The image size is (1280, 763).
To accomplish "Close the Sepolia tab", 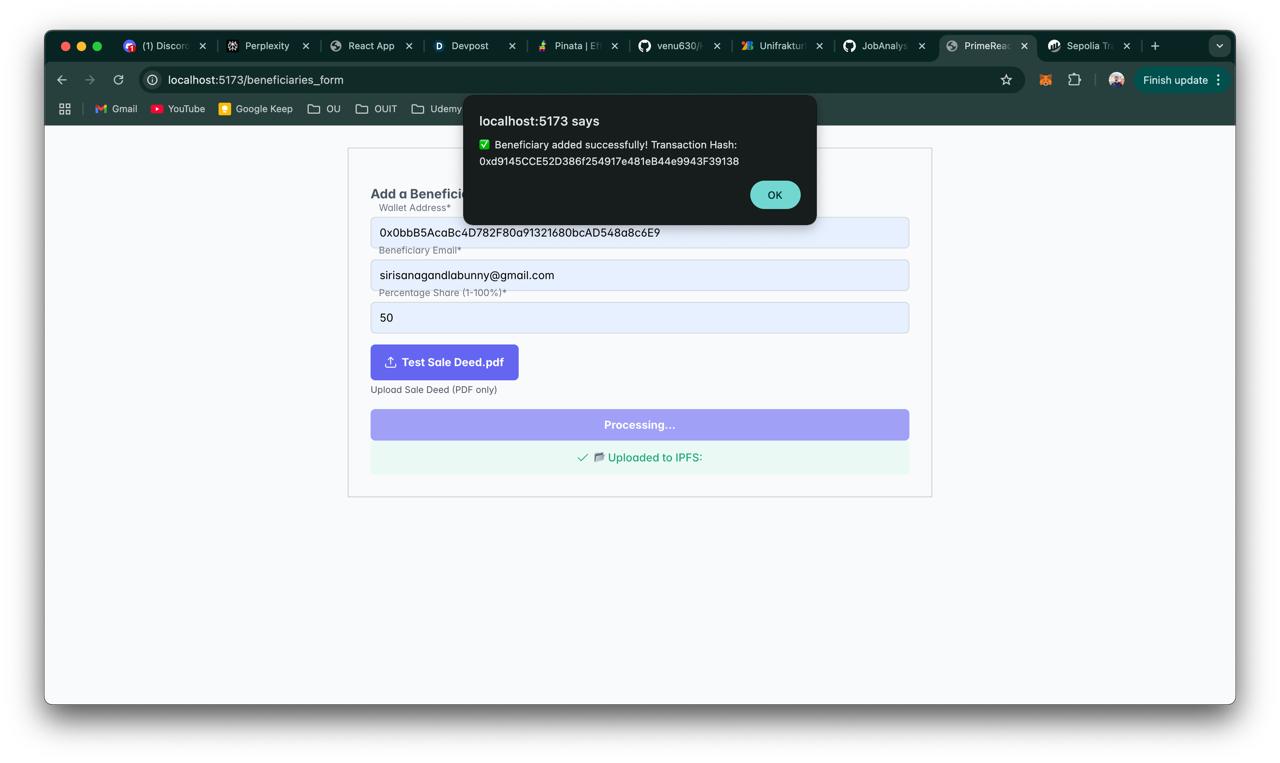I will click(1126, 46).
